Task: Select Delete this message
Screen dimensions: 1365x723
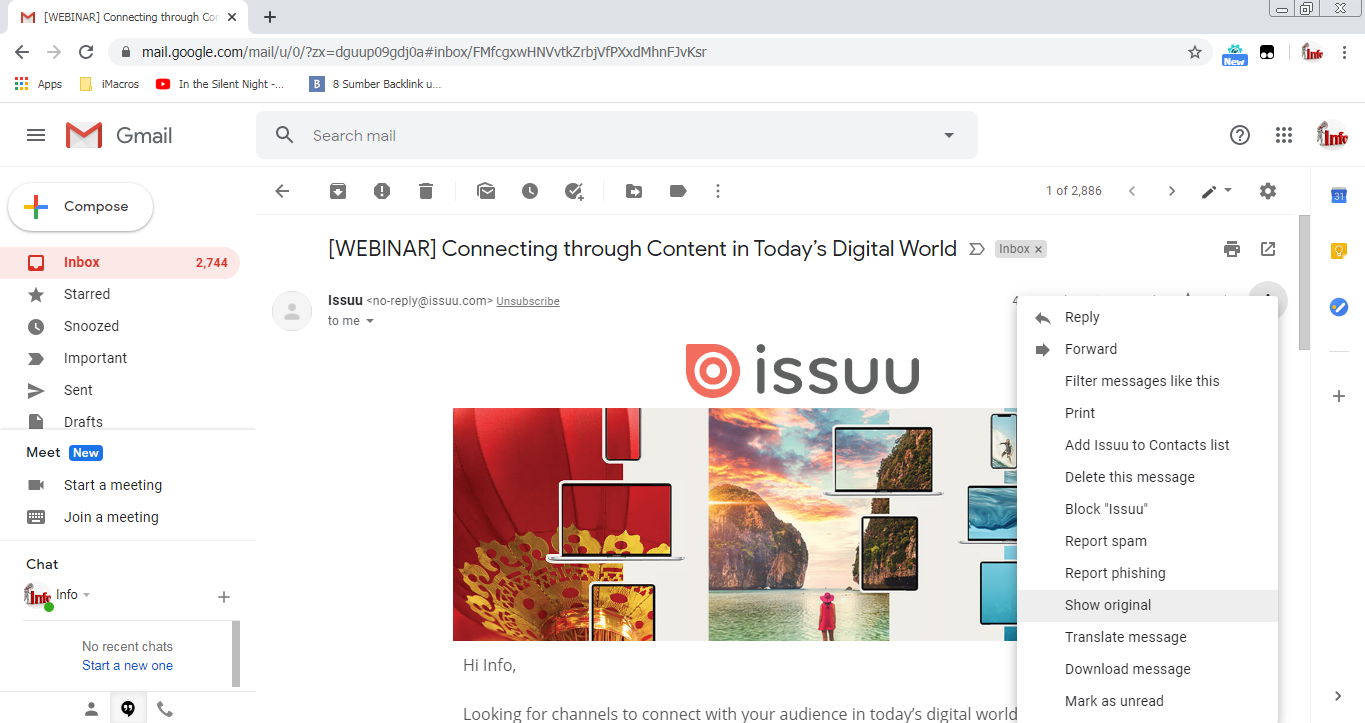Action: tap(1147, 477)
